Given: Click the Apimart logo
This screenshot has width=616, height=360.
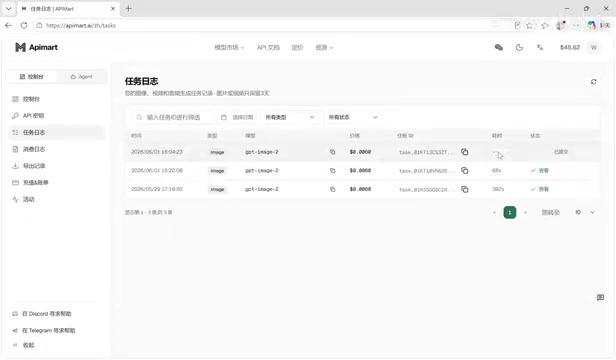Looking at the screenshot, I should tap(36, 47).
